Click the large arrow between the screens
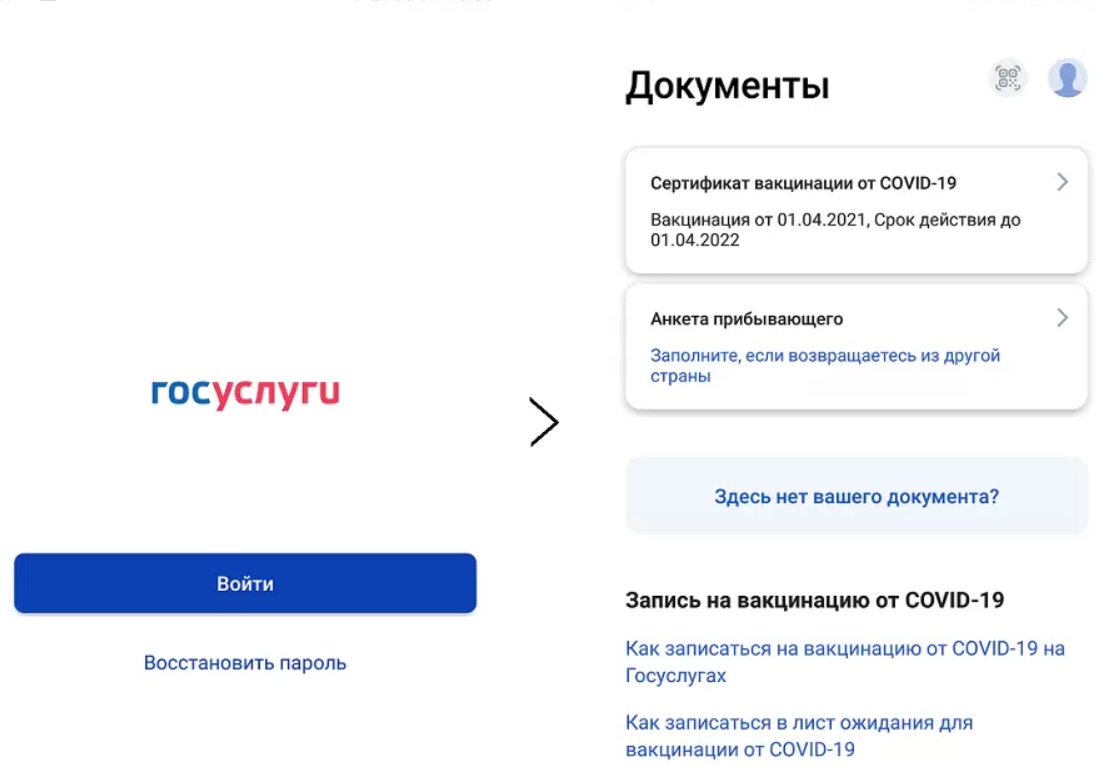Image resolution: width=1113 pixels, height=773 pixels. tap(544, 422)
